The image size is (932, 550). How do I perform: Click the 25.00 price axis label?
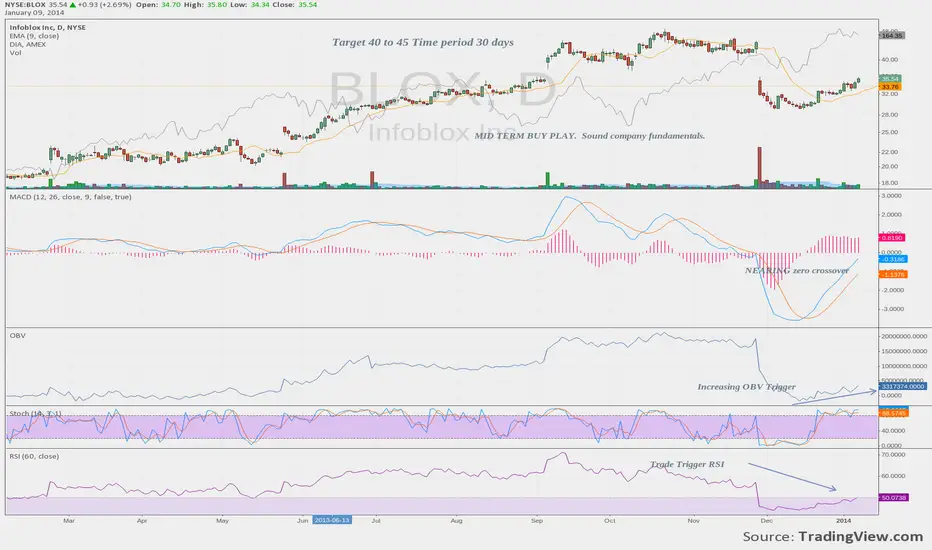tap(890, 132)
